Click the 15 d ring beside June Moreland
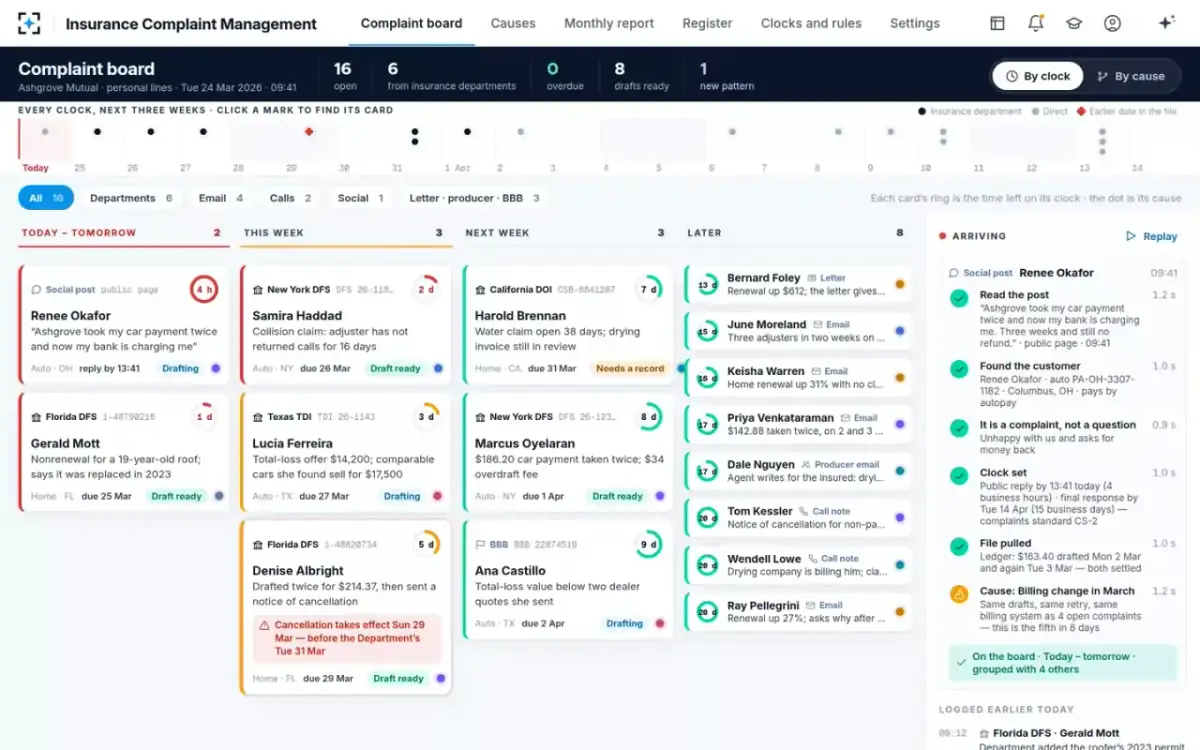Screen dimensions: 1200x750 tap(707, 331)
